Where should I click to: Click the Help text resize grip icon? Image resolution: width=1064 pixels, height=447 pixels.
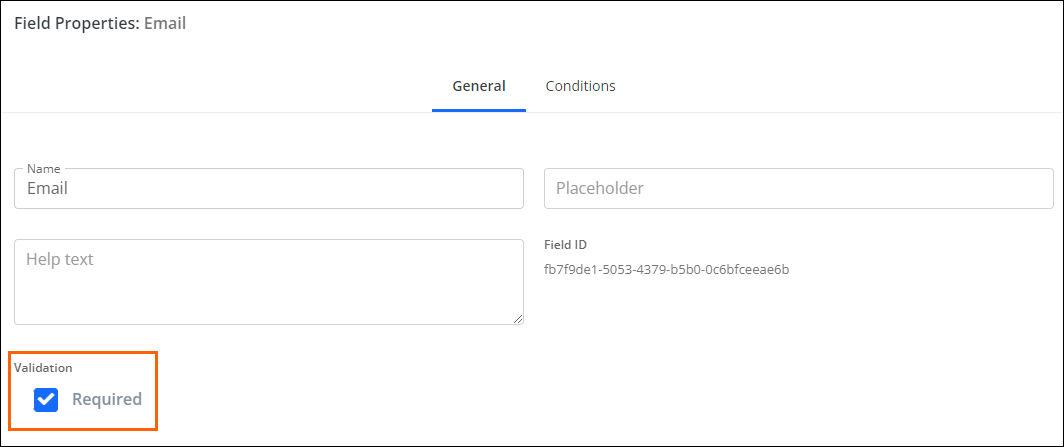pos(518,319)
